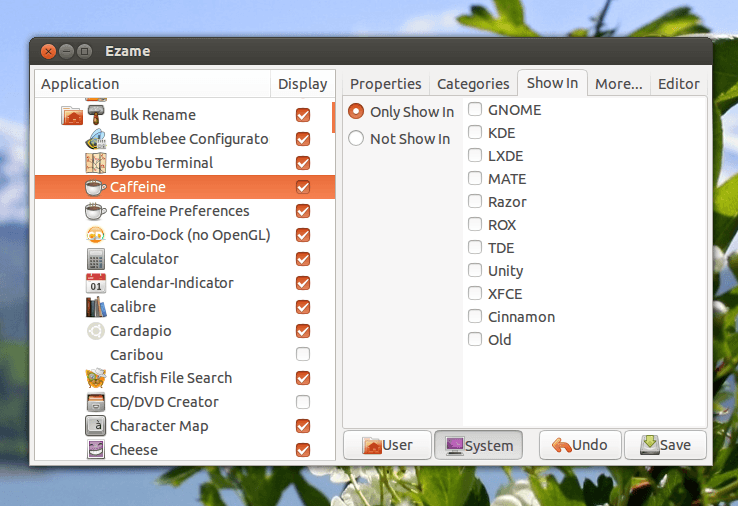Open the Categories tab

472,84
